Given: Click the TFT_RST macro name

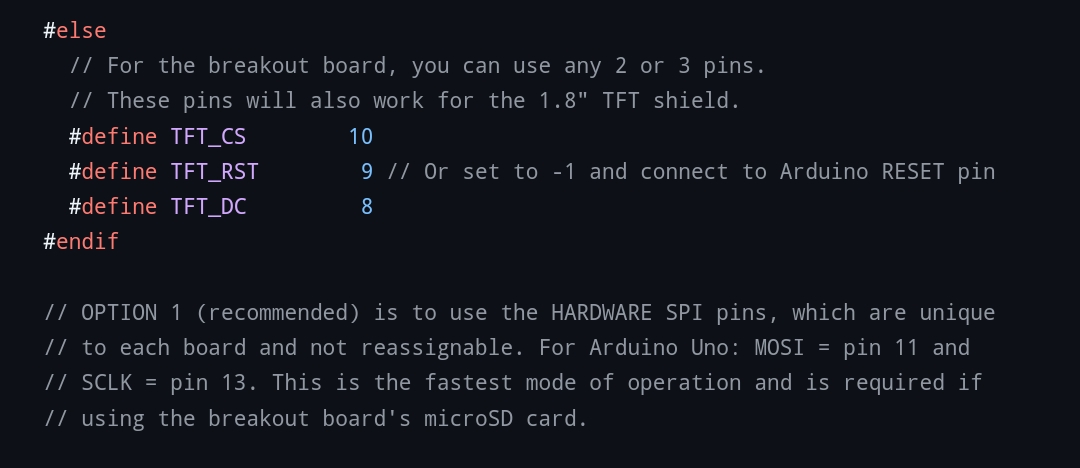Looking at the screenshot, I should 214,172.
